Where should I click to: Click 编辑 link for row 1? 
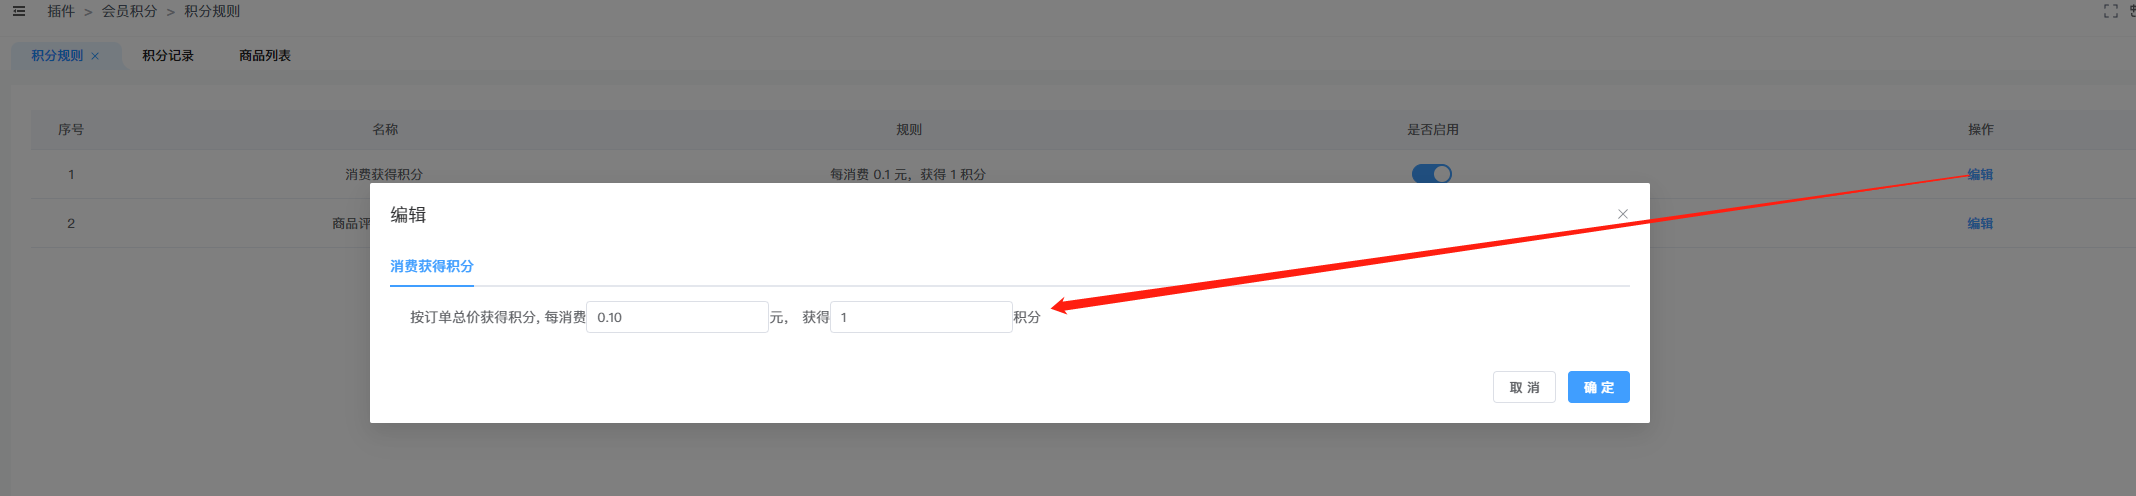[x=1980, y=174]
